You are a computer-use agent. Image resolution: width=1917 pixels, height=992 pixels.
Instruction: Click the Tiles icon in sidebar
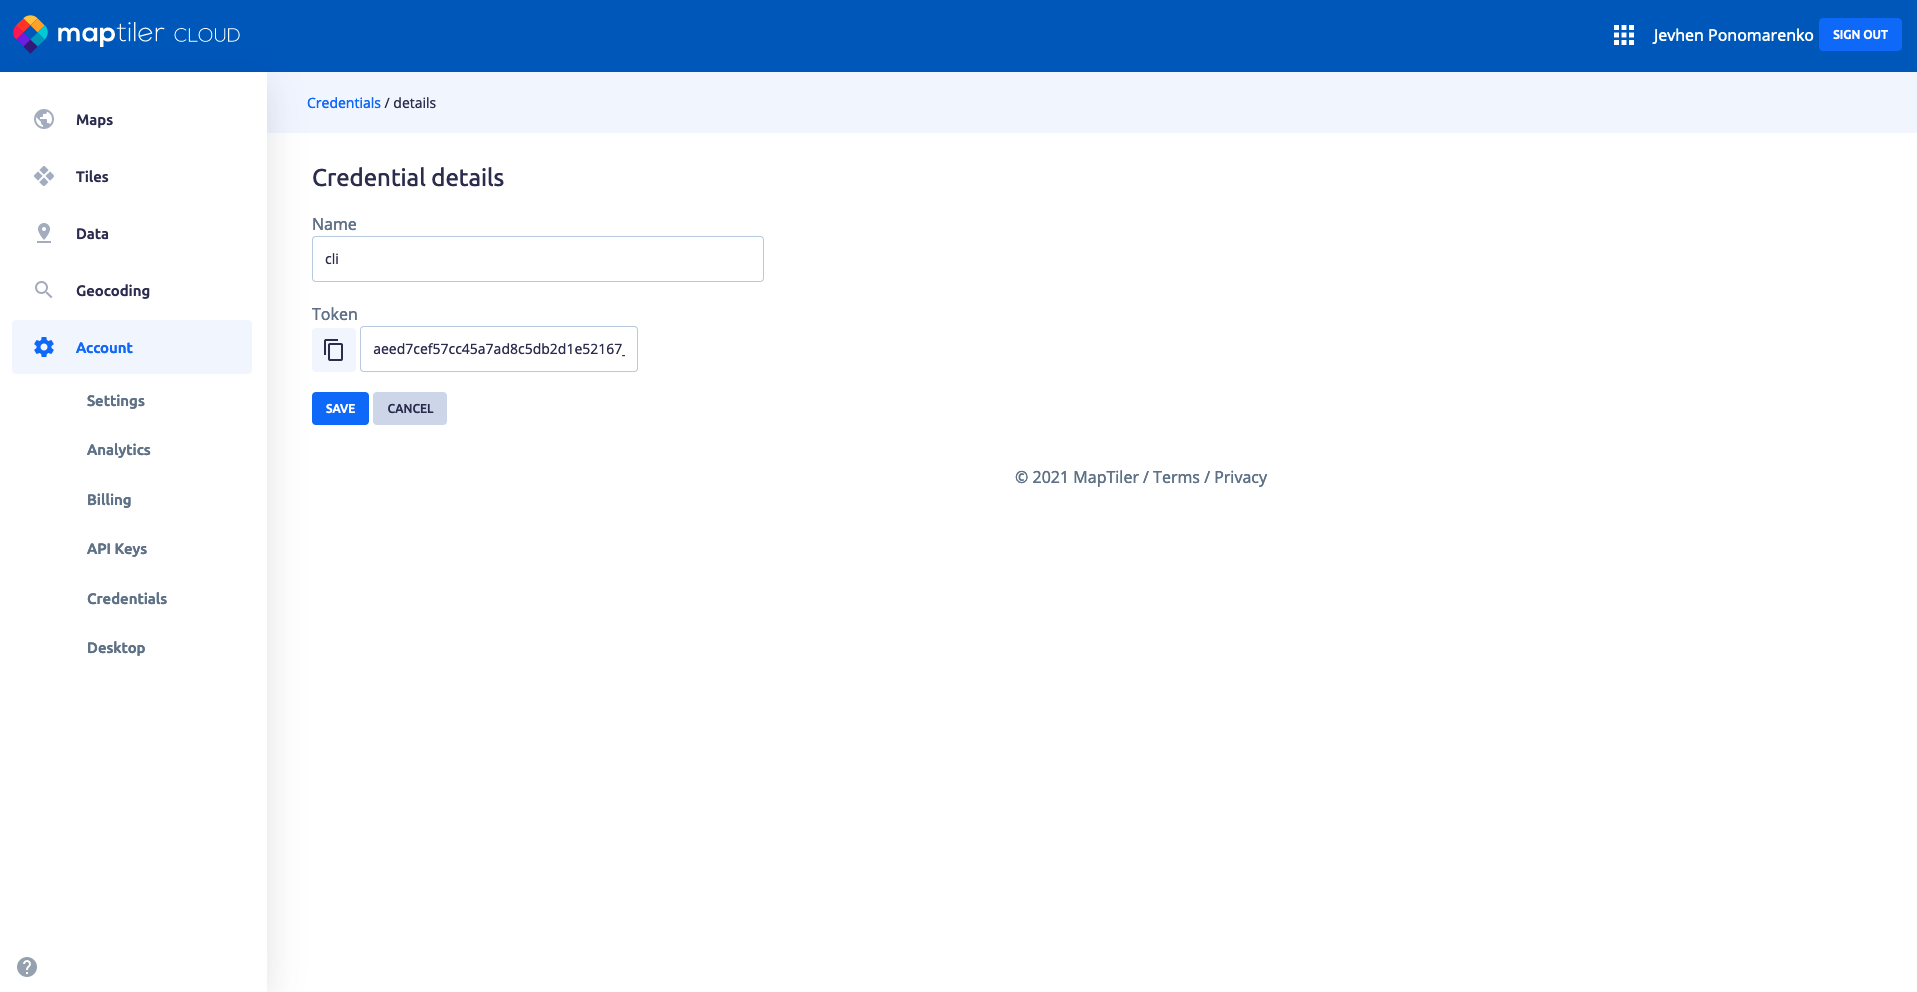click(44, 176)
